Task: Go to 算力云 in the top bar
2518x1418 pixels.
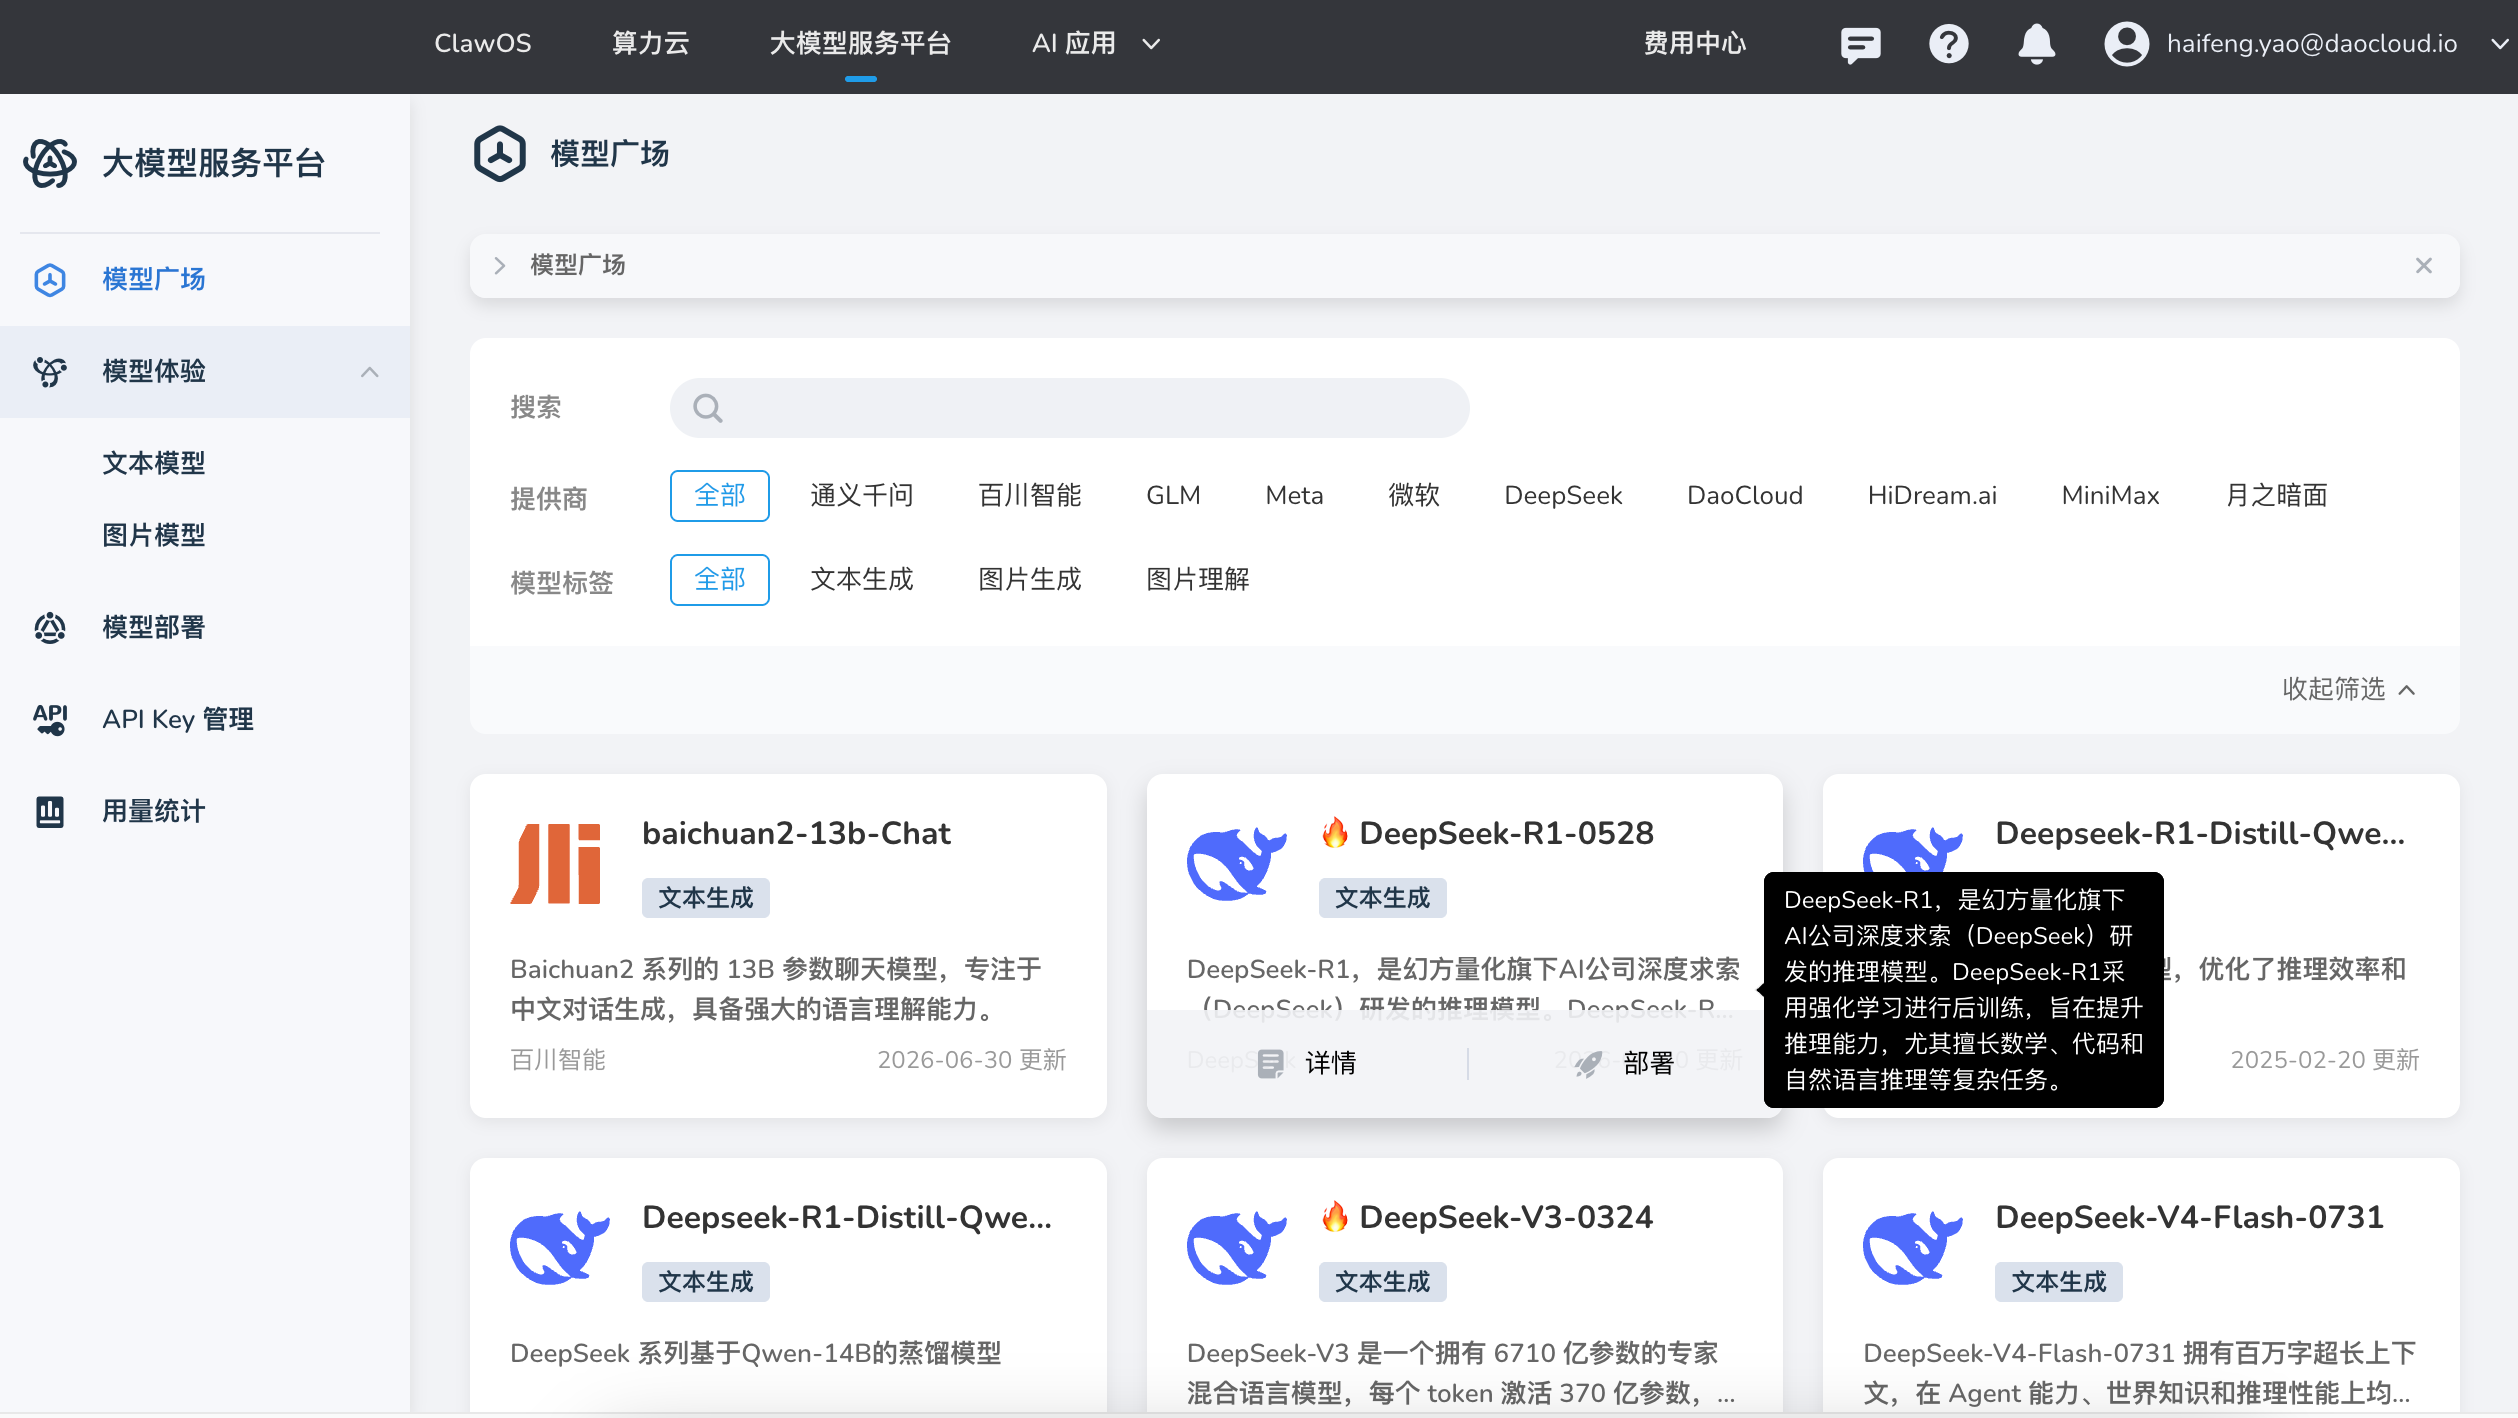Action: point(651,44)
